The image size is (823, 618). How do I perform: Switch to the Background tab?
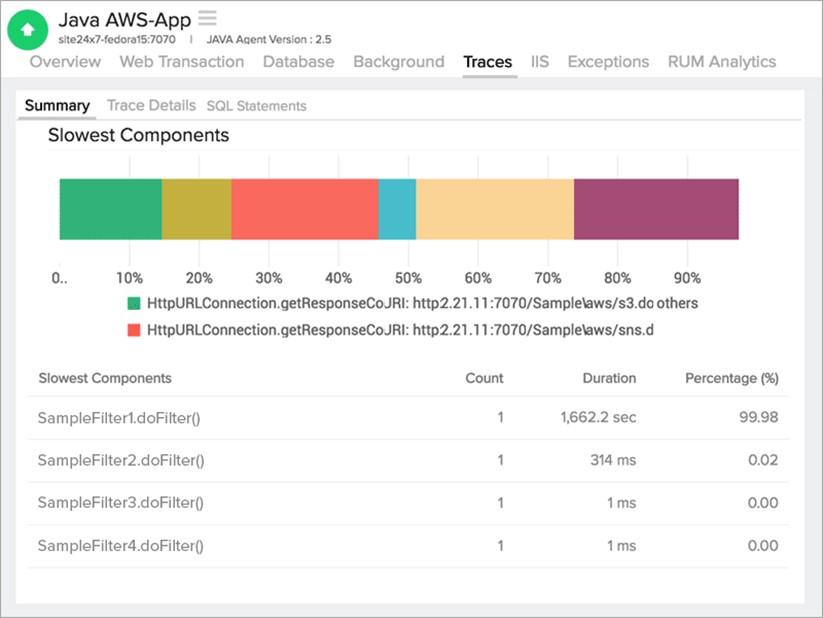(398, 62)
